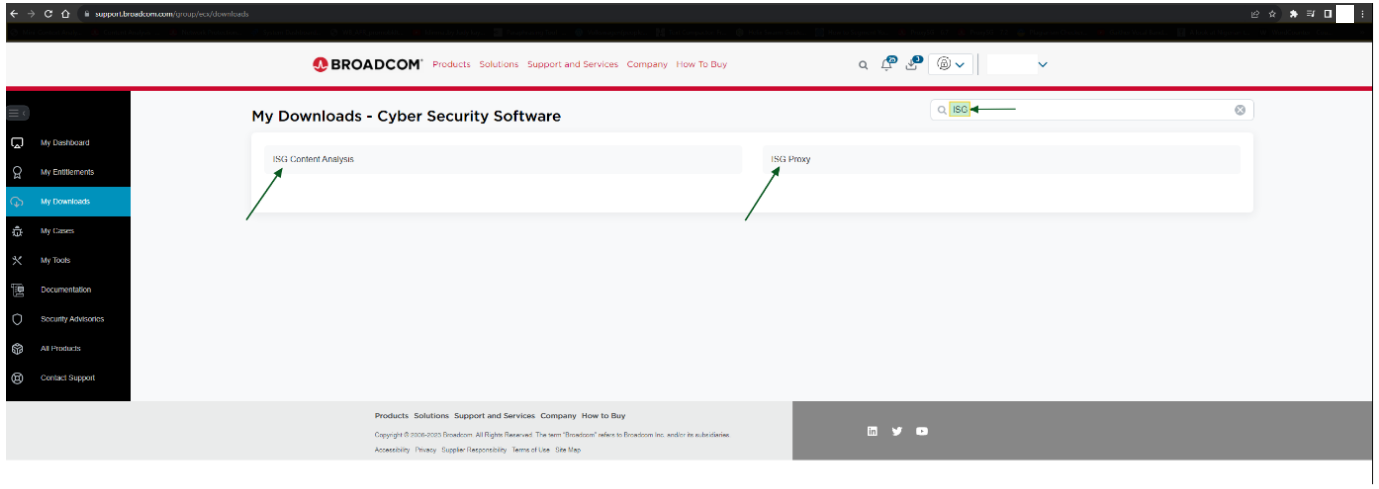1379x489 pixels.
Task: Open ISG Proxy downloads
Action: click(791, 159)
